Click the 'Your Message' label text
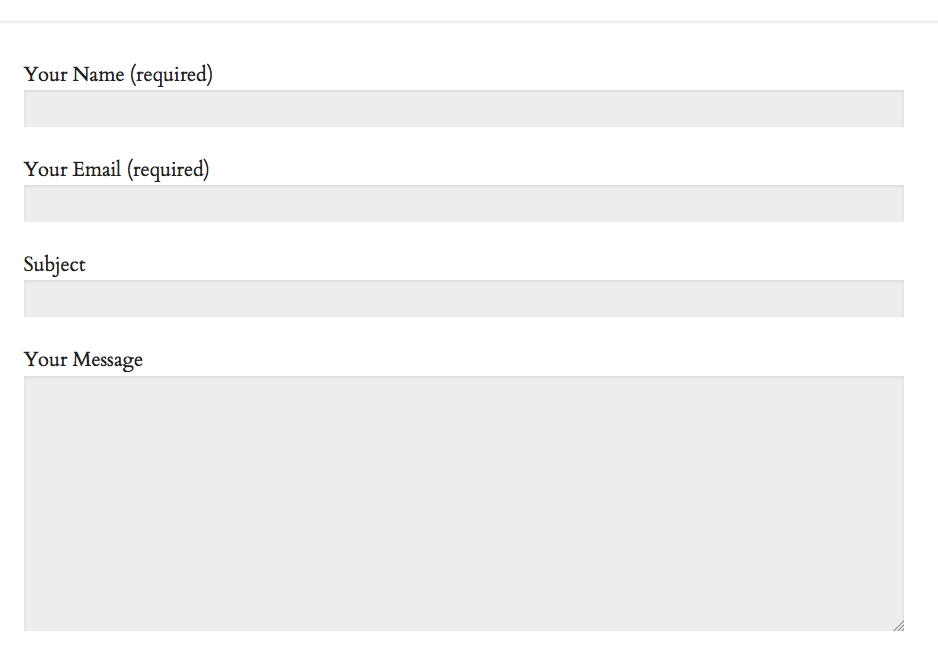938x656 pixels. (83, 360)
